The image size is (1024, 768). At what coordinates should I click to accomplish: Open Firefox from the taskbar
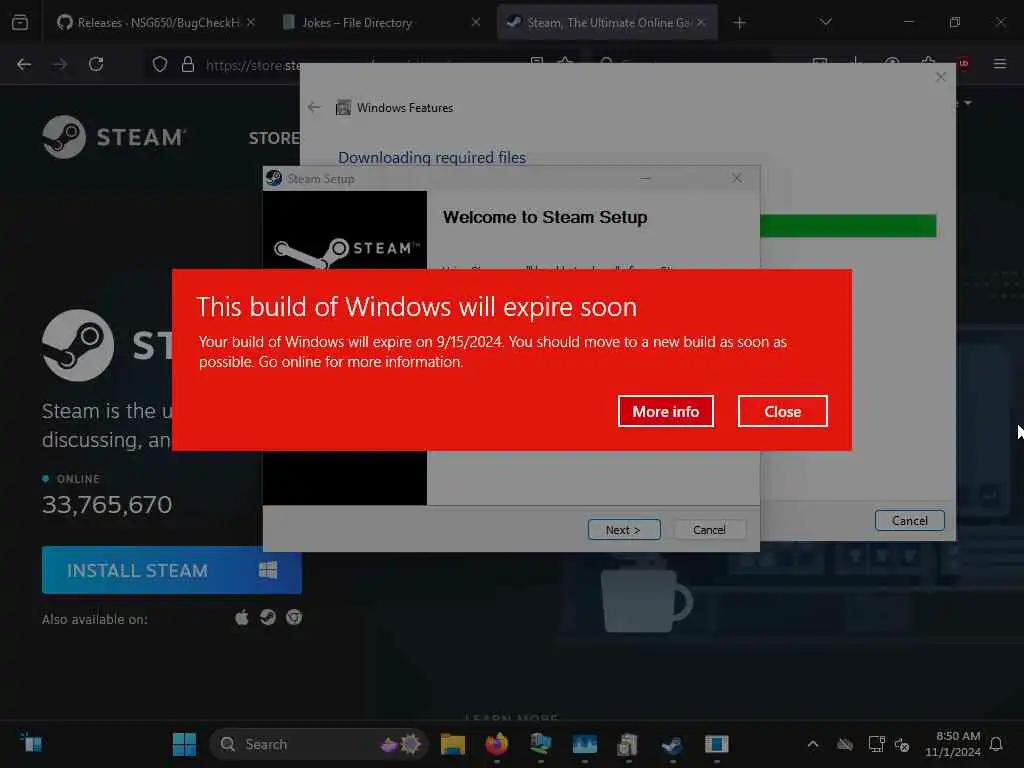point(497,744)
